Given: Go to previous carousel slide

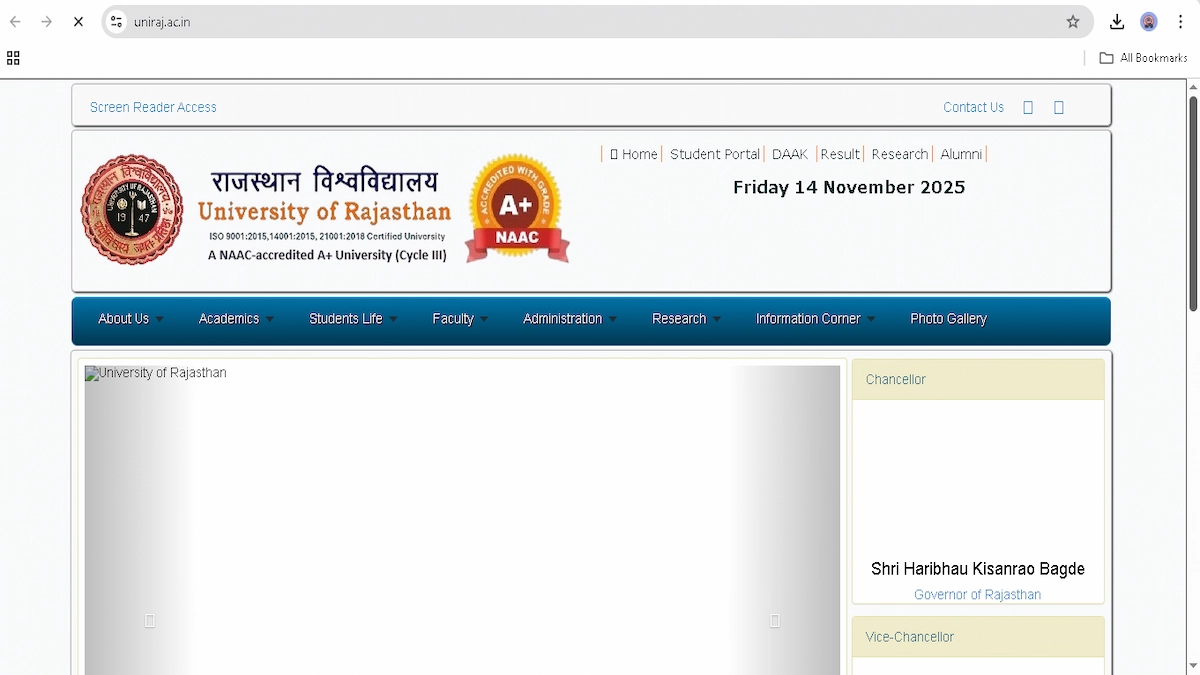Looking at the screenshot, I should pos(150,621).
